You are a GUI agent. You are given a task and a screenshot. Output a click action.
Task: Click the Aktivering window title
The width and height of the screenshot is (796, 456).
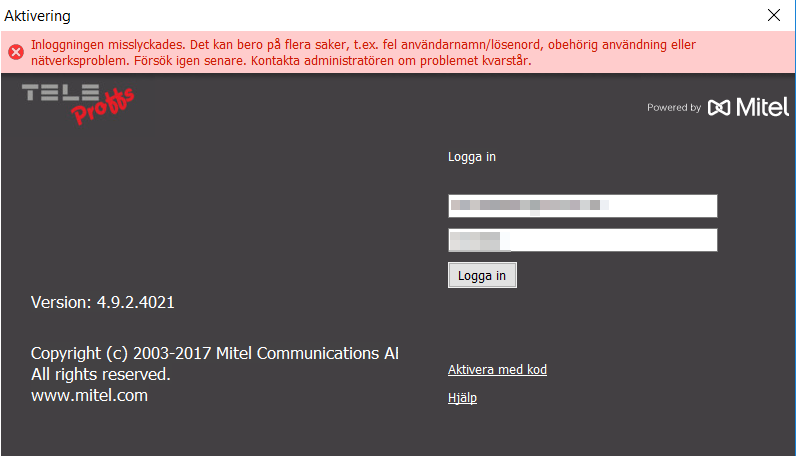[x=38, y=16]
